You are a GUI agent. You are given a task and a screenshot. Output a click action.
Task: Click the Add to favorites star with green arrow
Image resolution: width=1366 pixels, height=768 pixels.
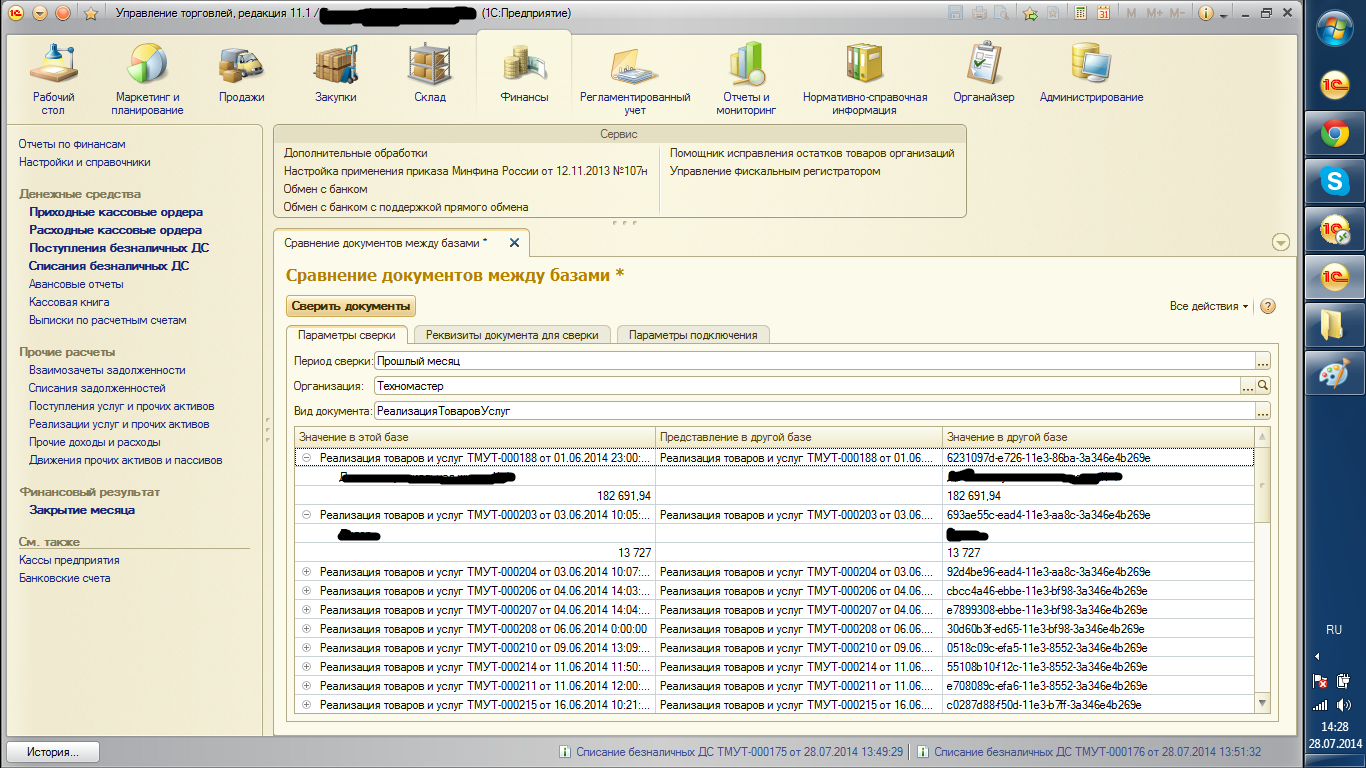1030,13
